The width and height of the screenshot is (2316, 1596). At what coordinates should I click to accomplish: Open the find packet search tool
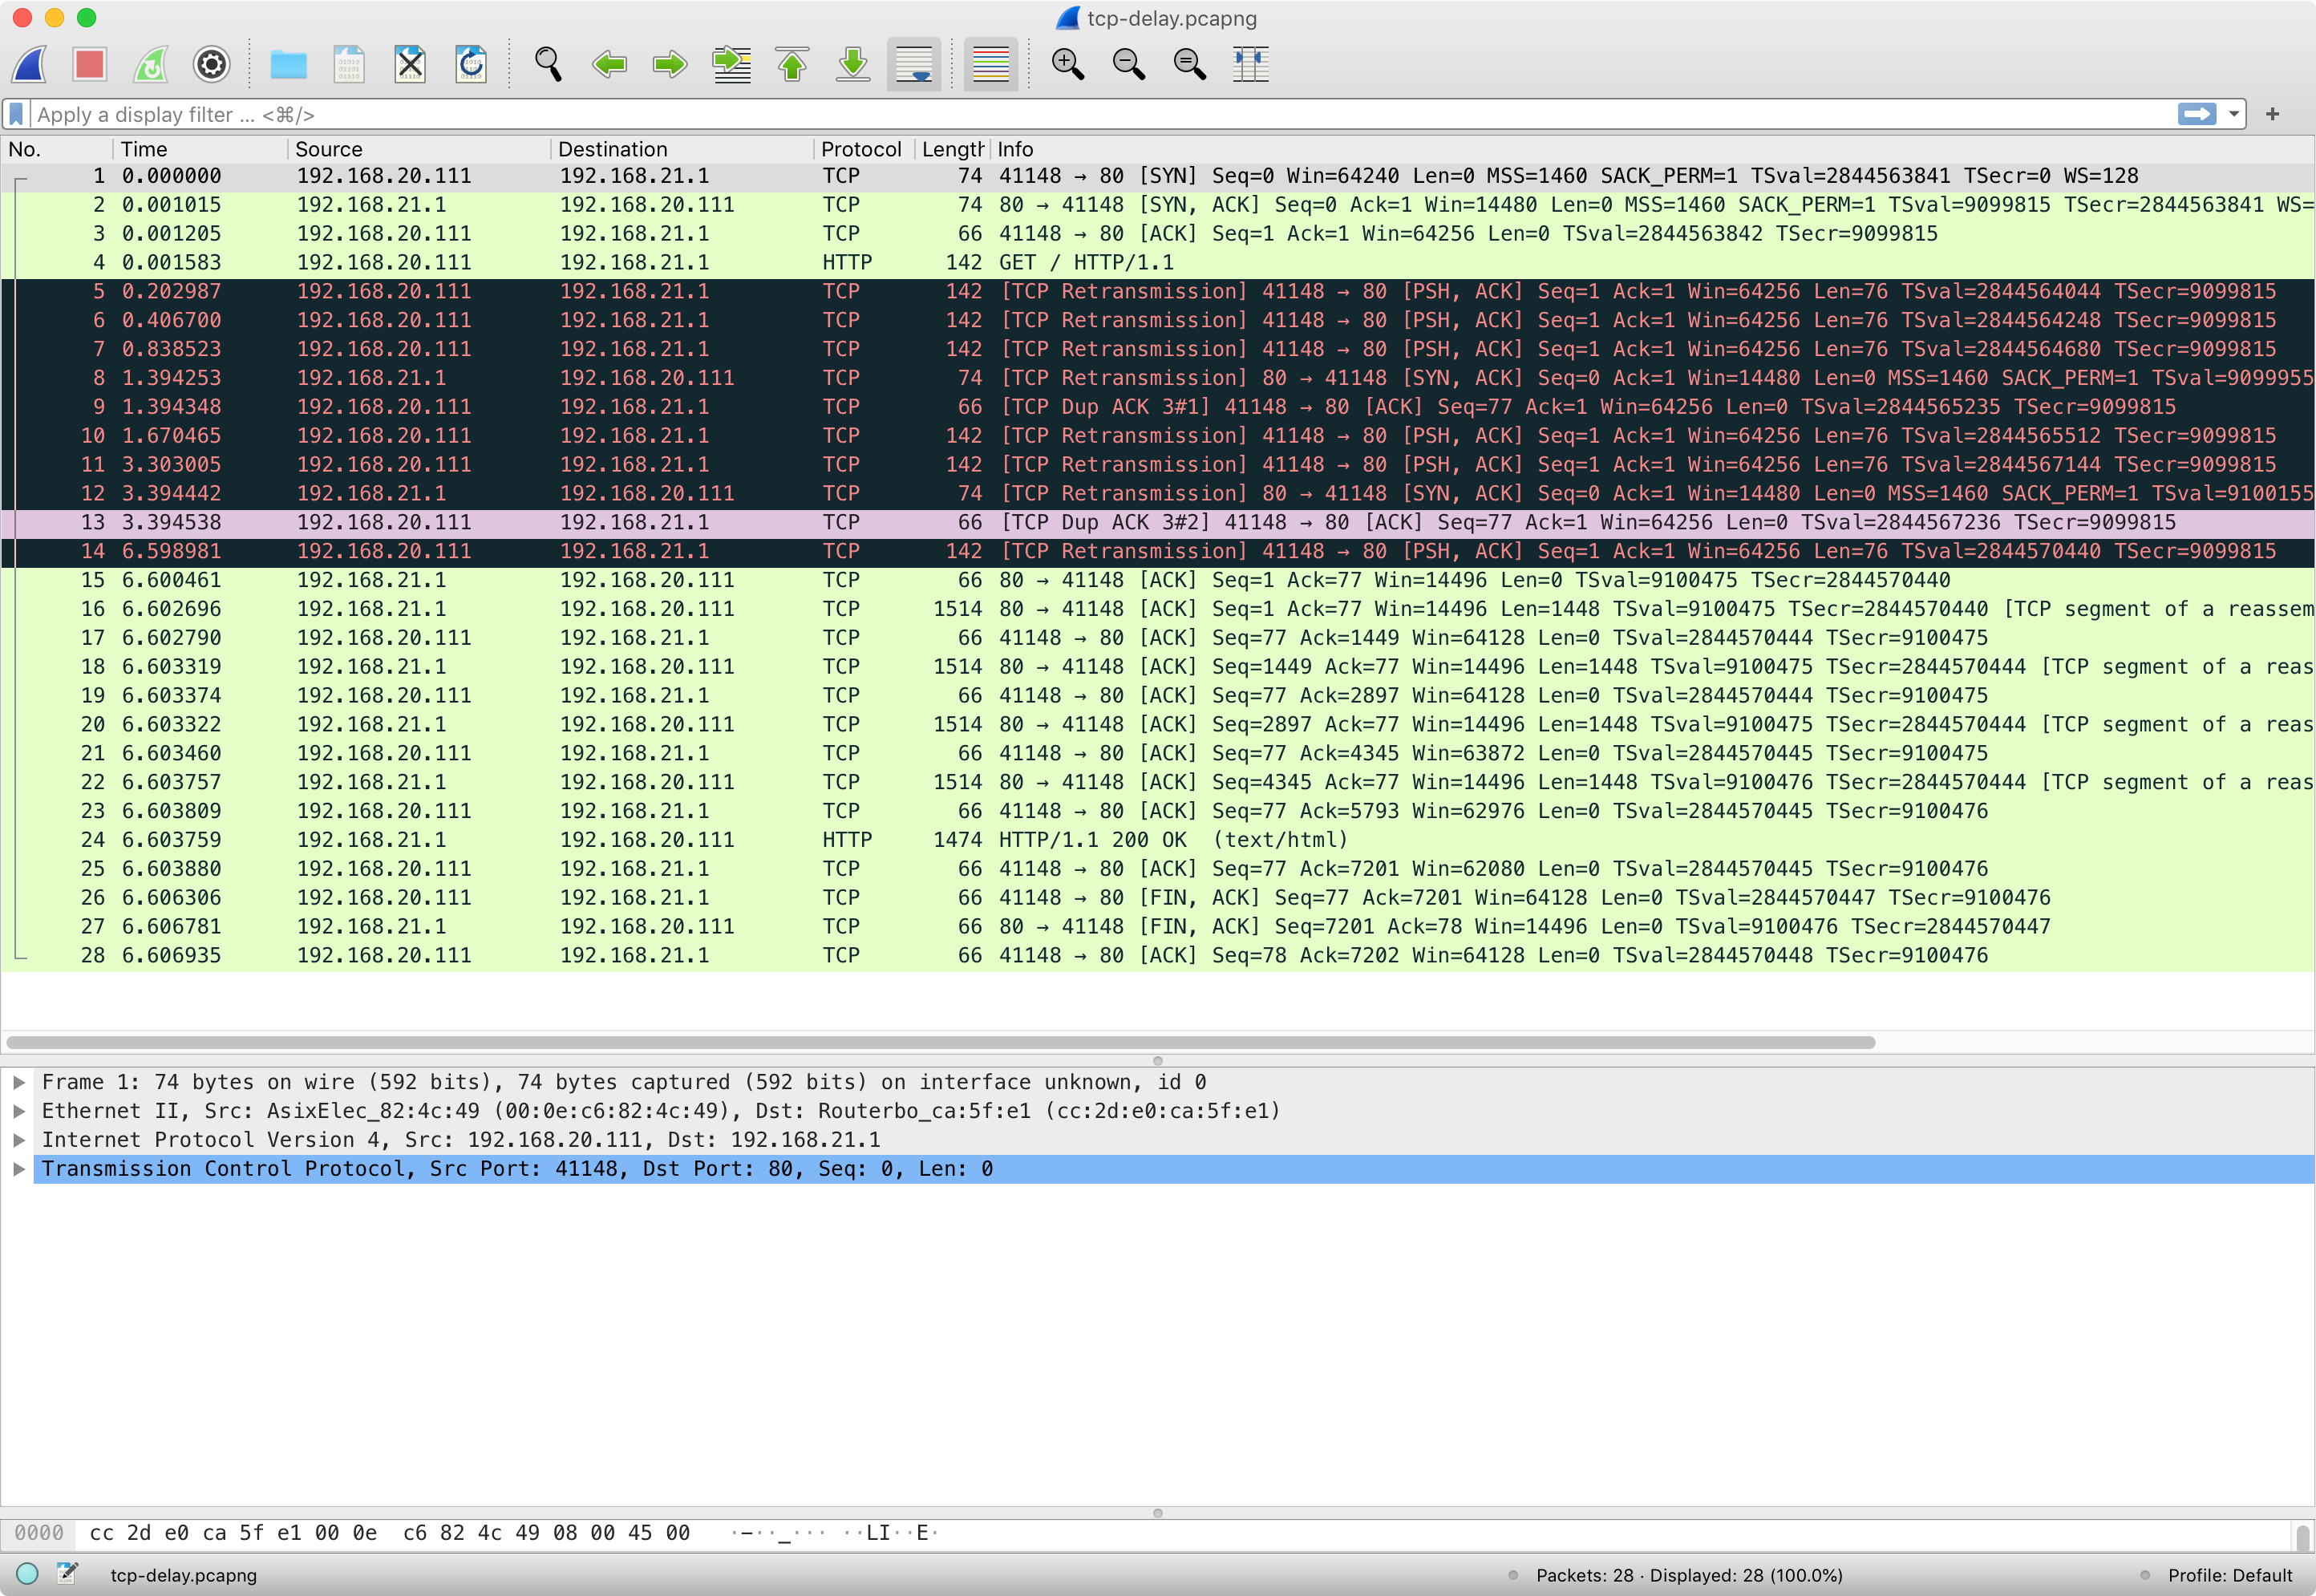point(546,63)
